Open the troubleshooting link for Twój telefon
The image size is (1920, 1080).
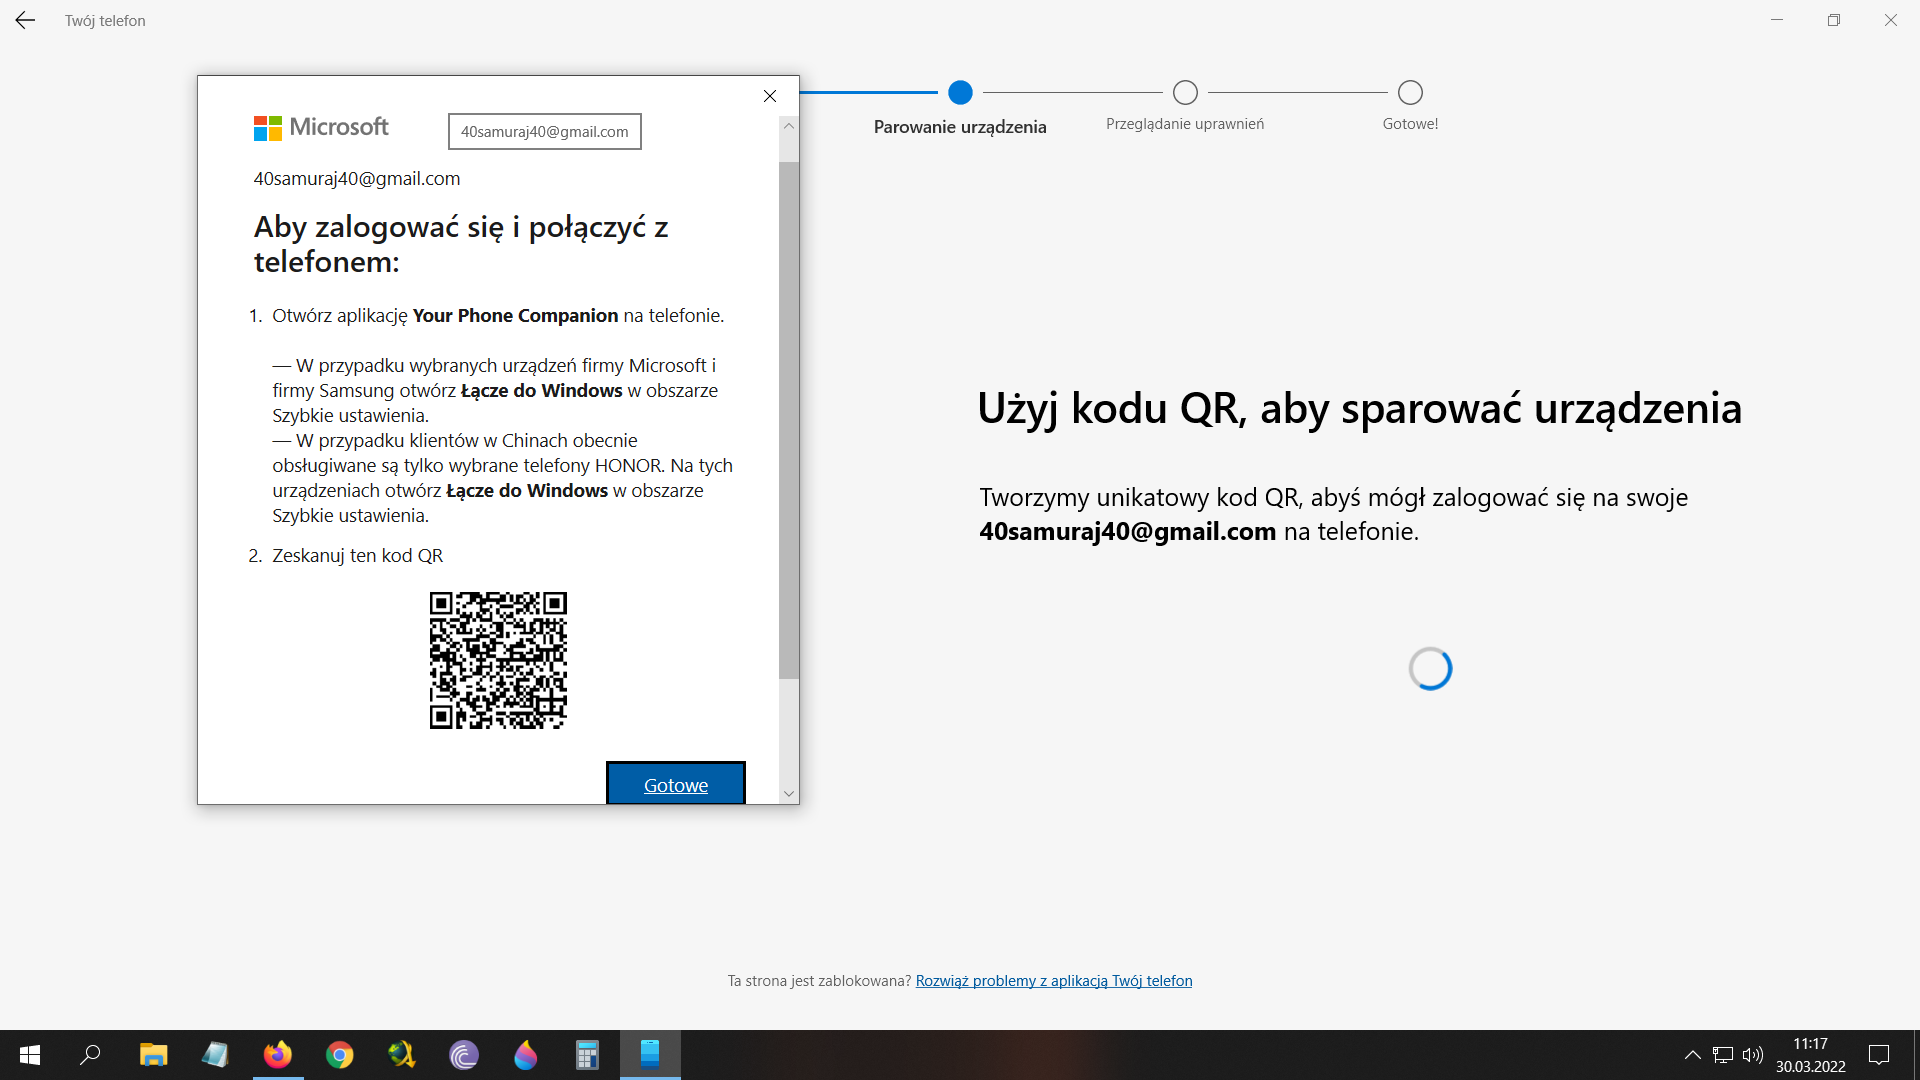[x=1053, y=981]
